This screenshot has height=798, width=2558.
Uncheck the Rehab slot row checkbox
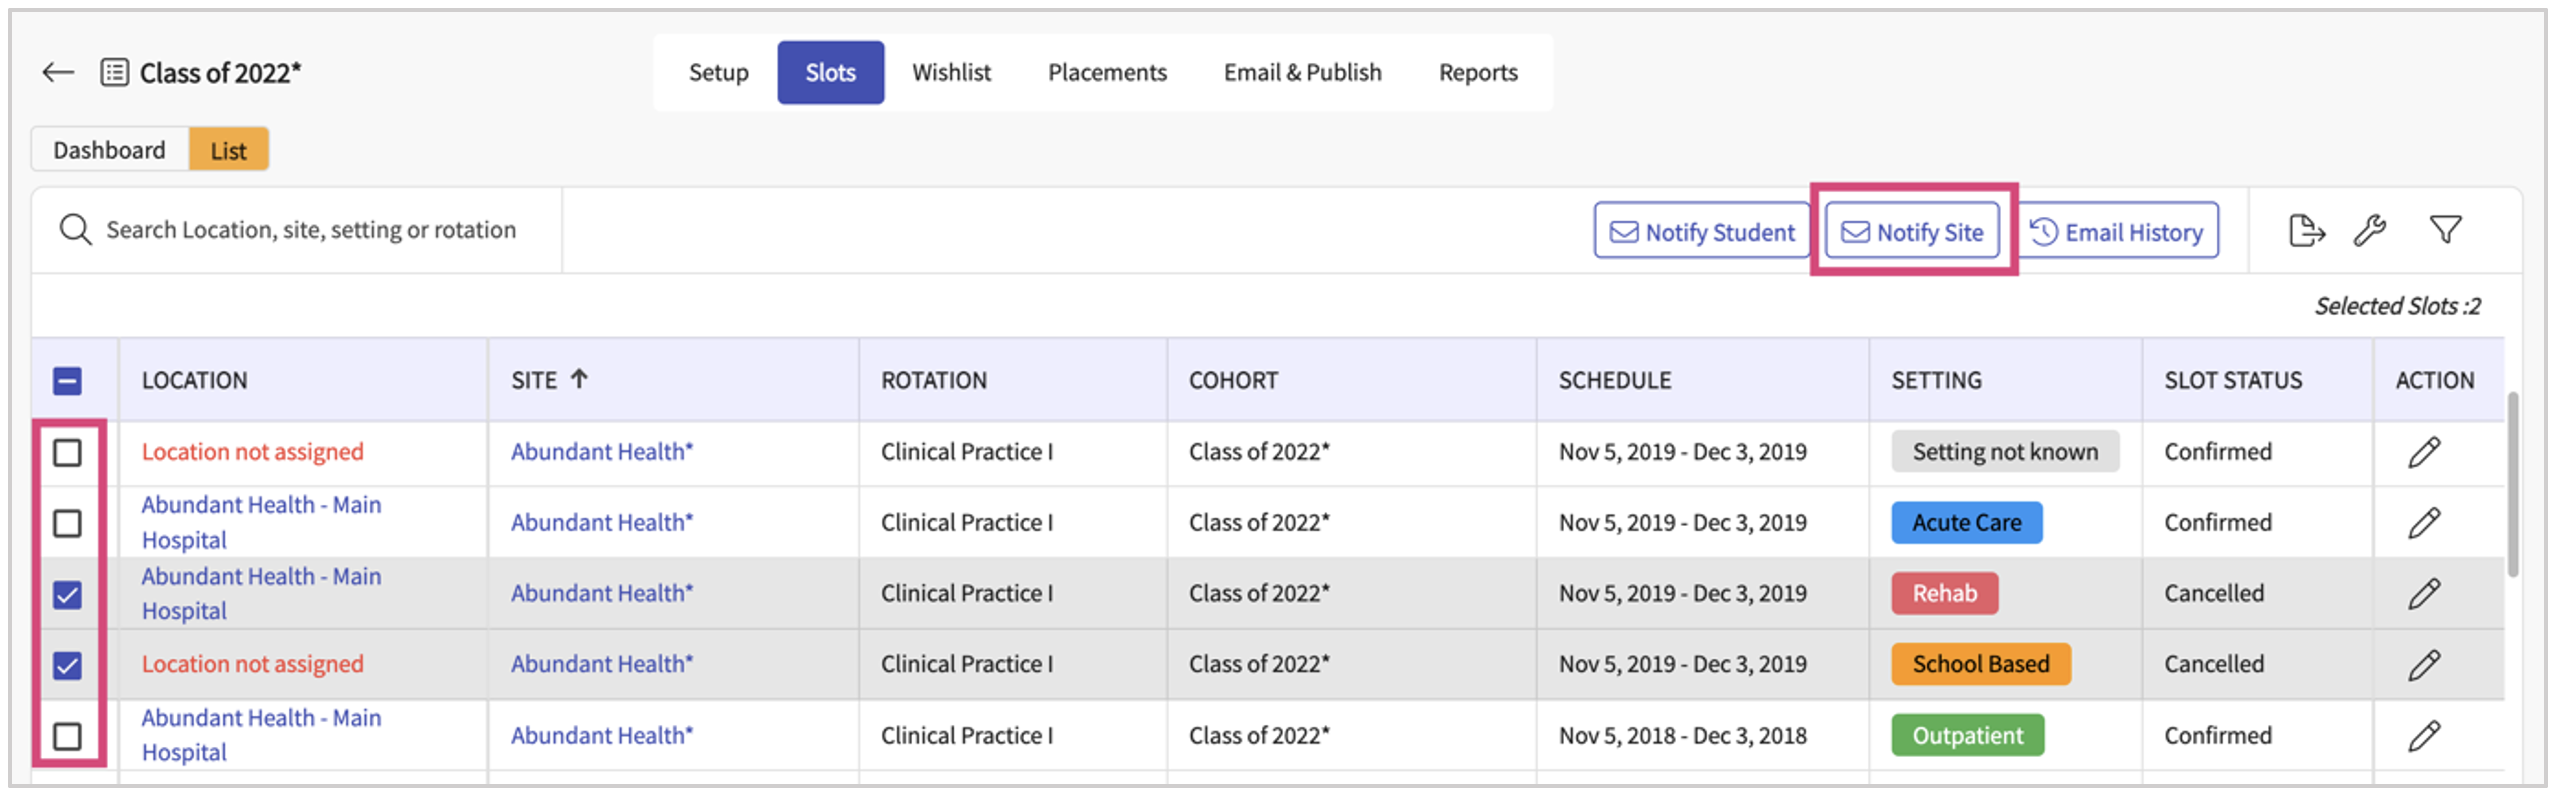[x=67, y=595]
